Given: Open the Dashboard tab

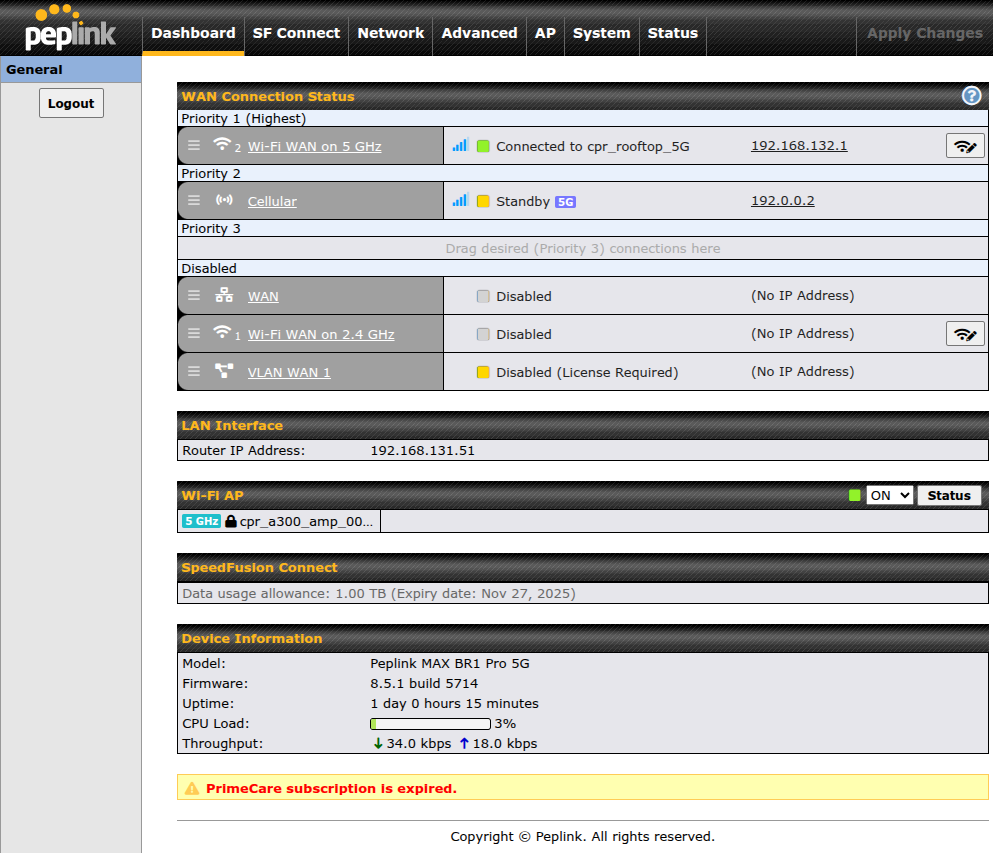Looking at the screenshot, I should tap(193, 33).
